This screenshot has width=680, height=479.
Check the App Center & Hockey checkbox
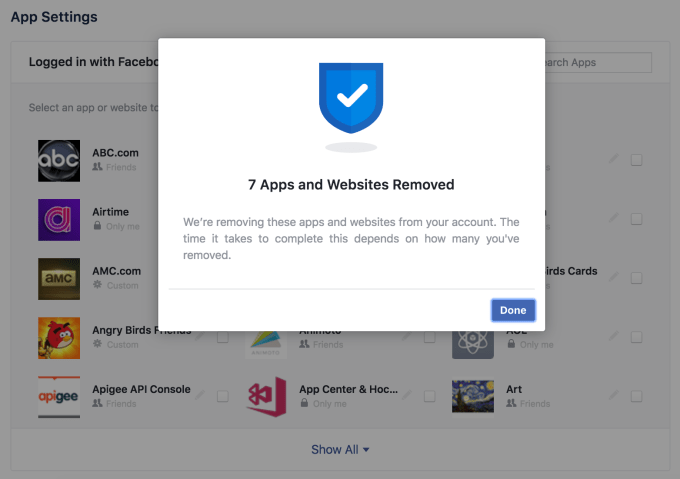pos(429,396)
